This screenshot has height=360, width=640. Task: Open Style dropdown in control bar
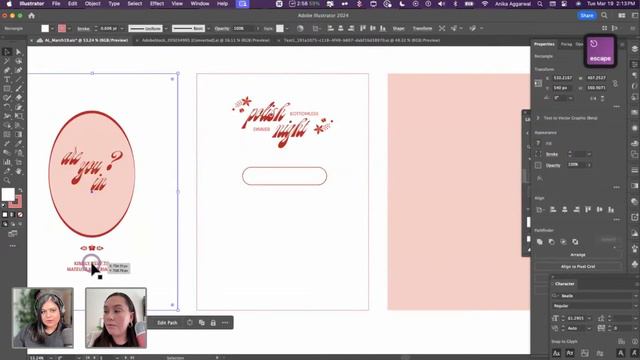tap(287, 29)
